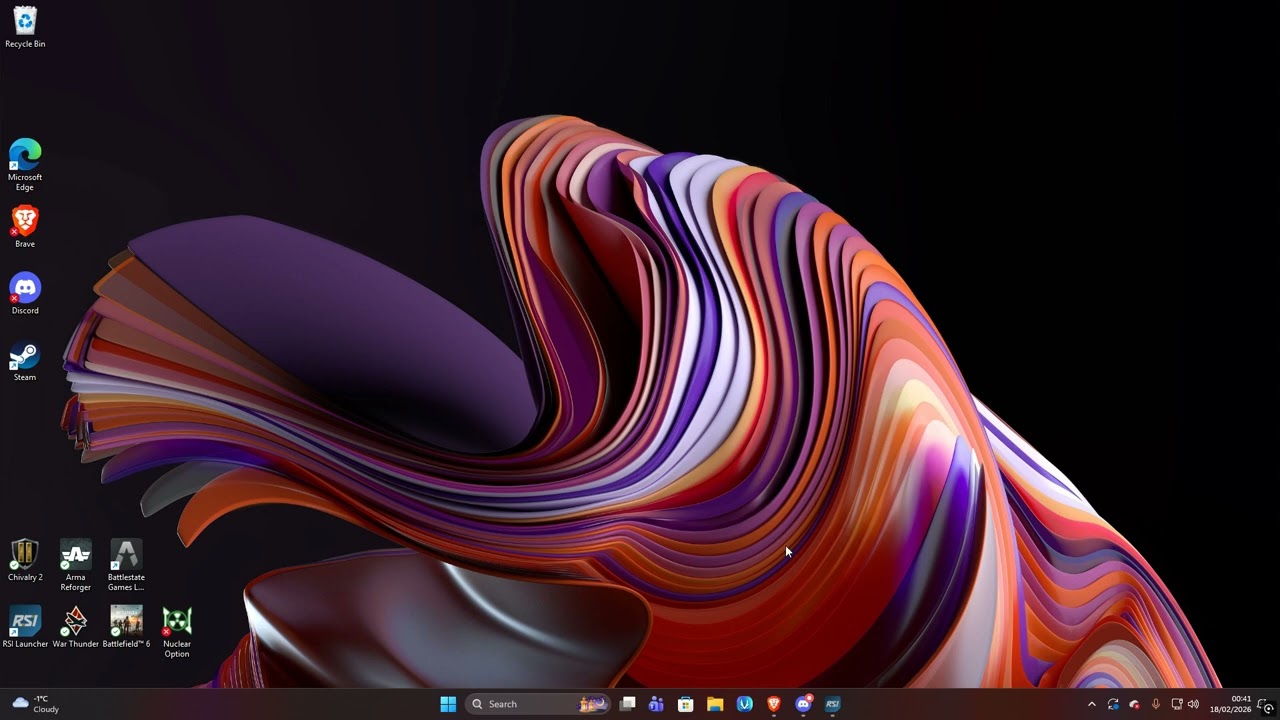Select the Discord desktop shortcut

(x=25, y=294)
